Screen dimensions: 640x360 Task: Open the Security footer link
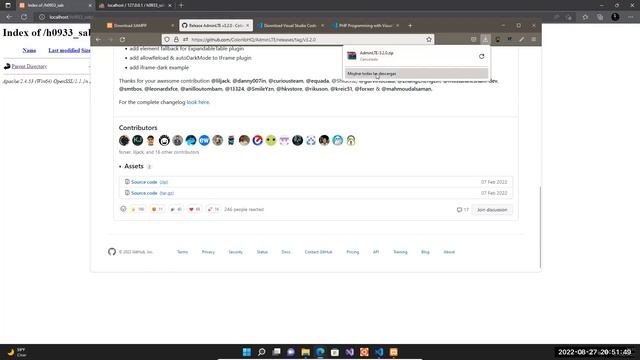point(236,252)
